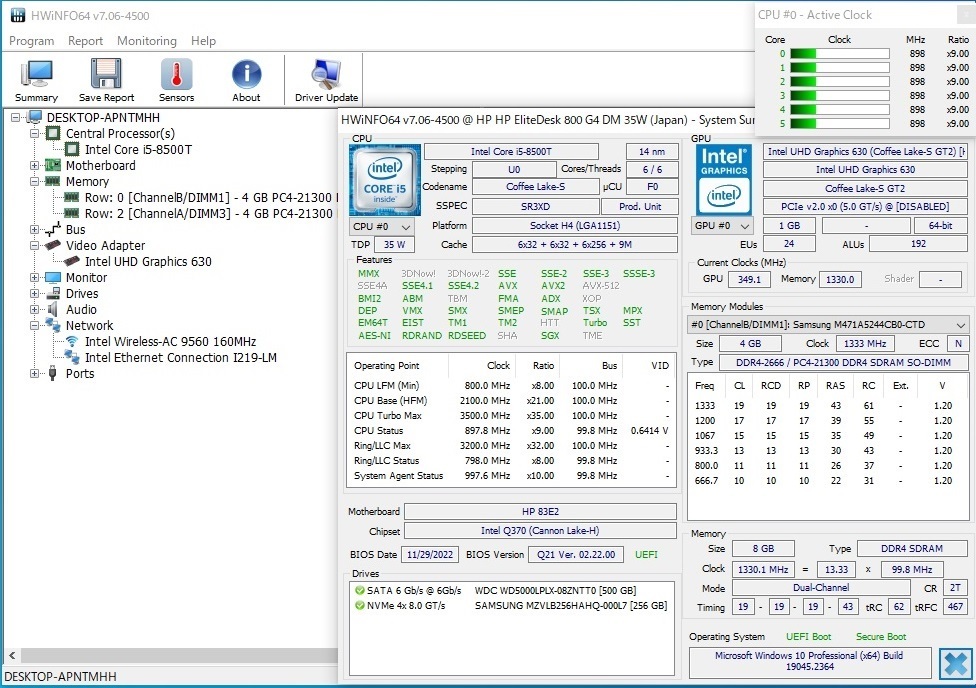
Task: Click the Wi-Fi icon for Wireless-AC 9560
Action: [x=72, y=341]
